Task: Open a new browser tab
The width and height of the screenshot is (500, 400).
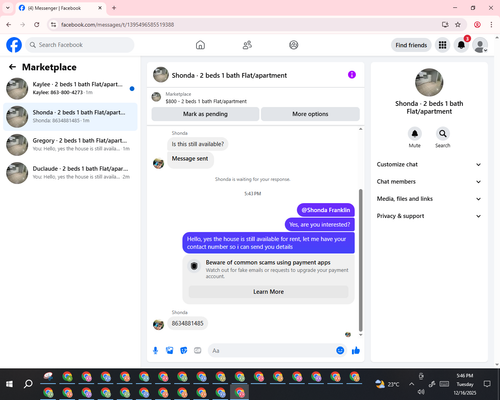Action: pyautogui.click(x=114, y=8)
